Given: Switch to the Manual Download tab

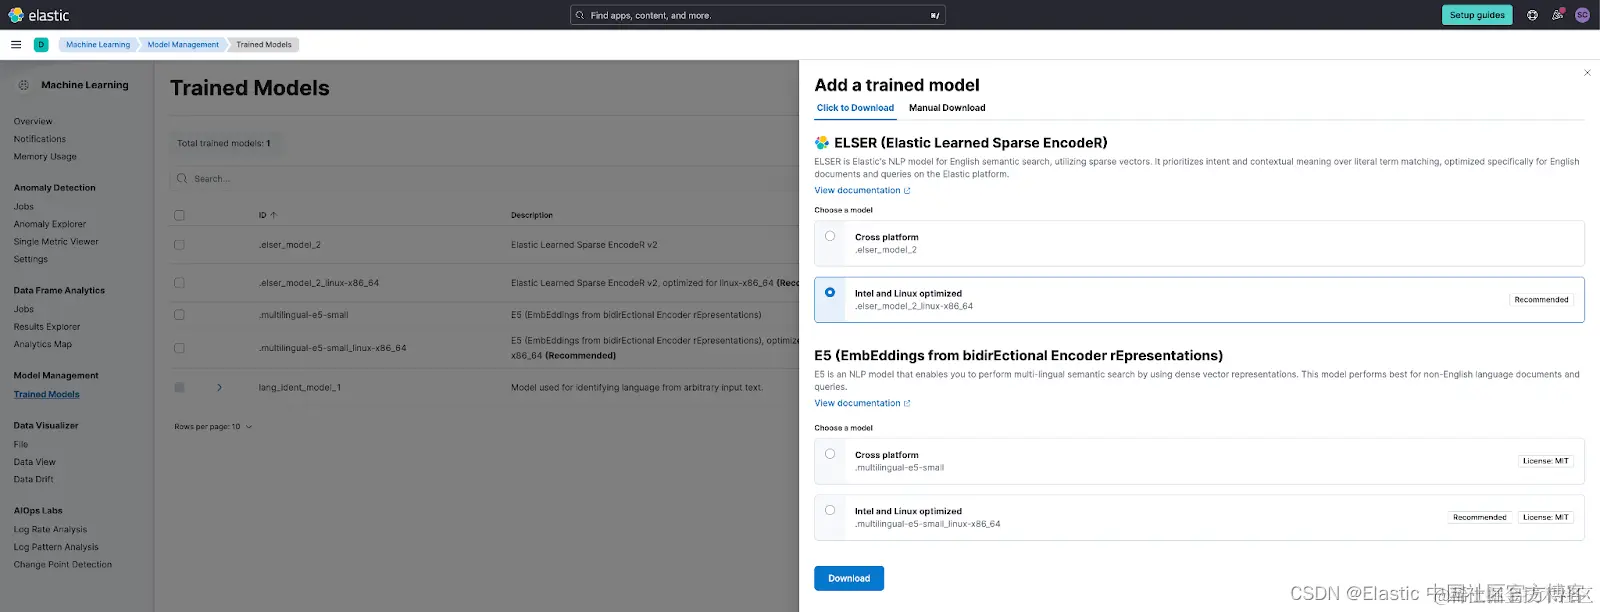Looking at the screenshot, I should 947,108.
